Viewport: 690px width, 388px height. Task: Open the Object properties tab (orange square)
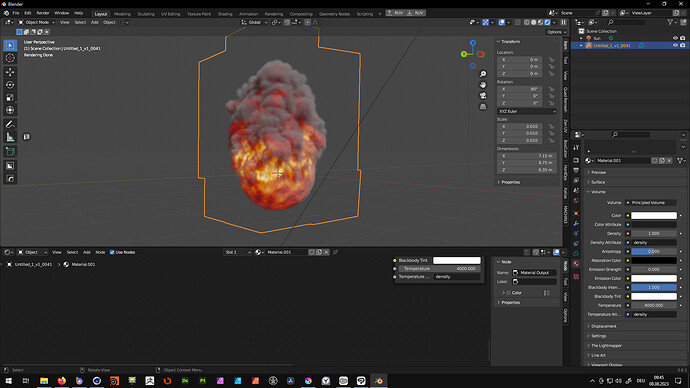pyautogui.click(x=576, y=213)
